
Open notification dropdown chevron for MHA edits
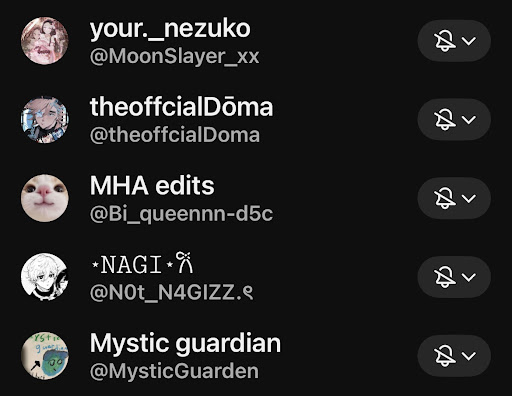point(469,198)
